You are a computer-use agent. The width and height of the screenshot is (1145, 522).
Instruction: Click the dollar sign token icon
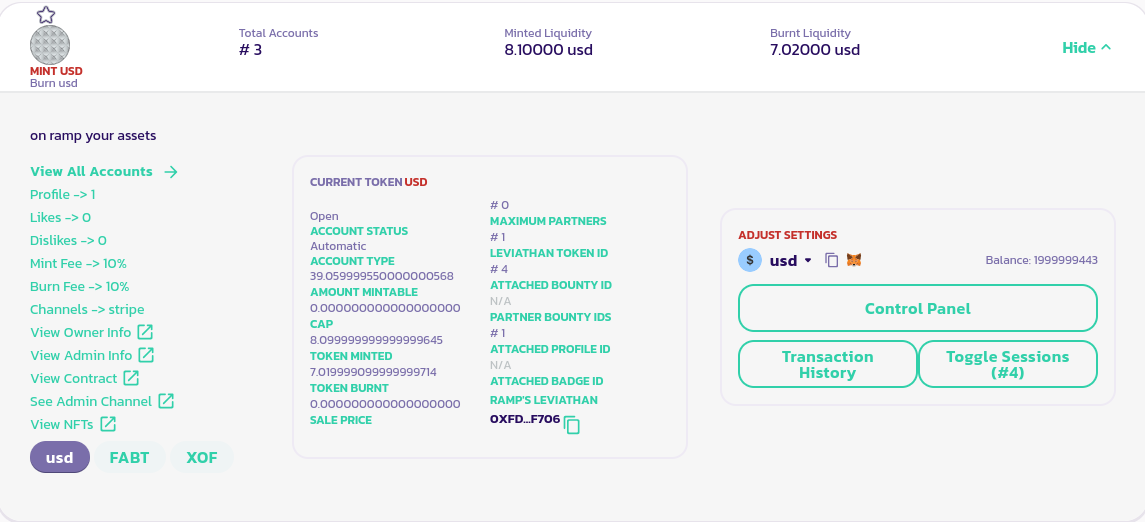pos(750,260)
